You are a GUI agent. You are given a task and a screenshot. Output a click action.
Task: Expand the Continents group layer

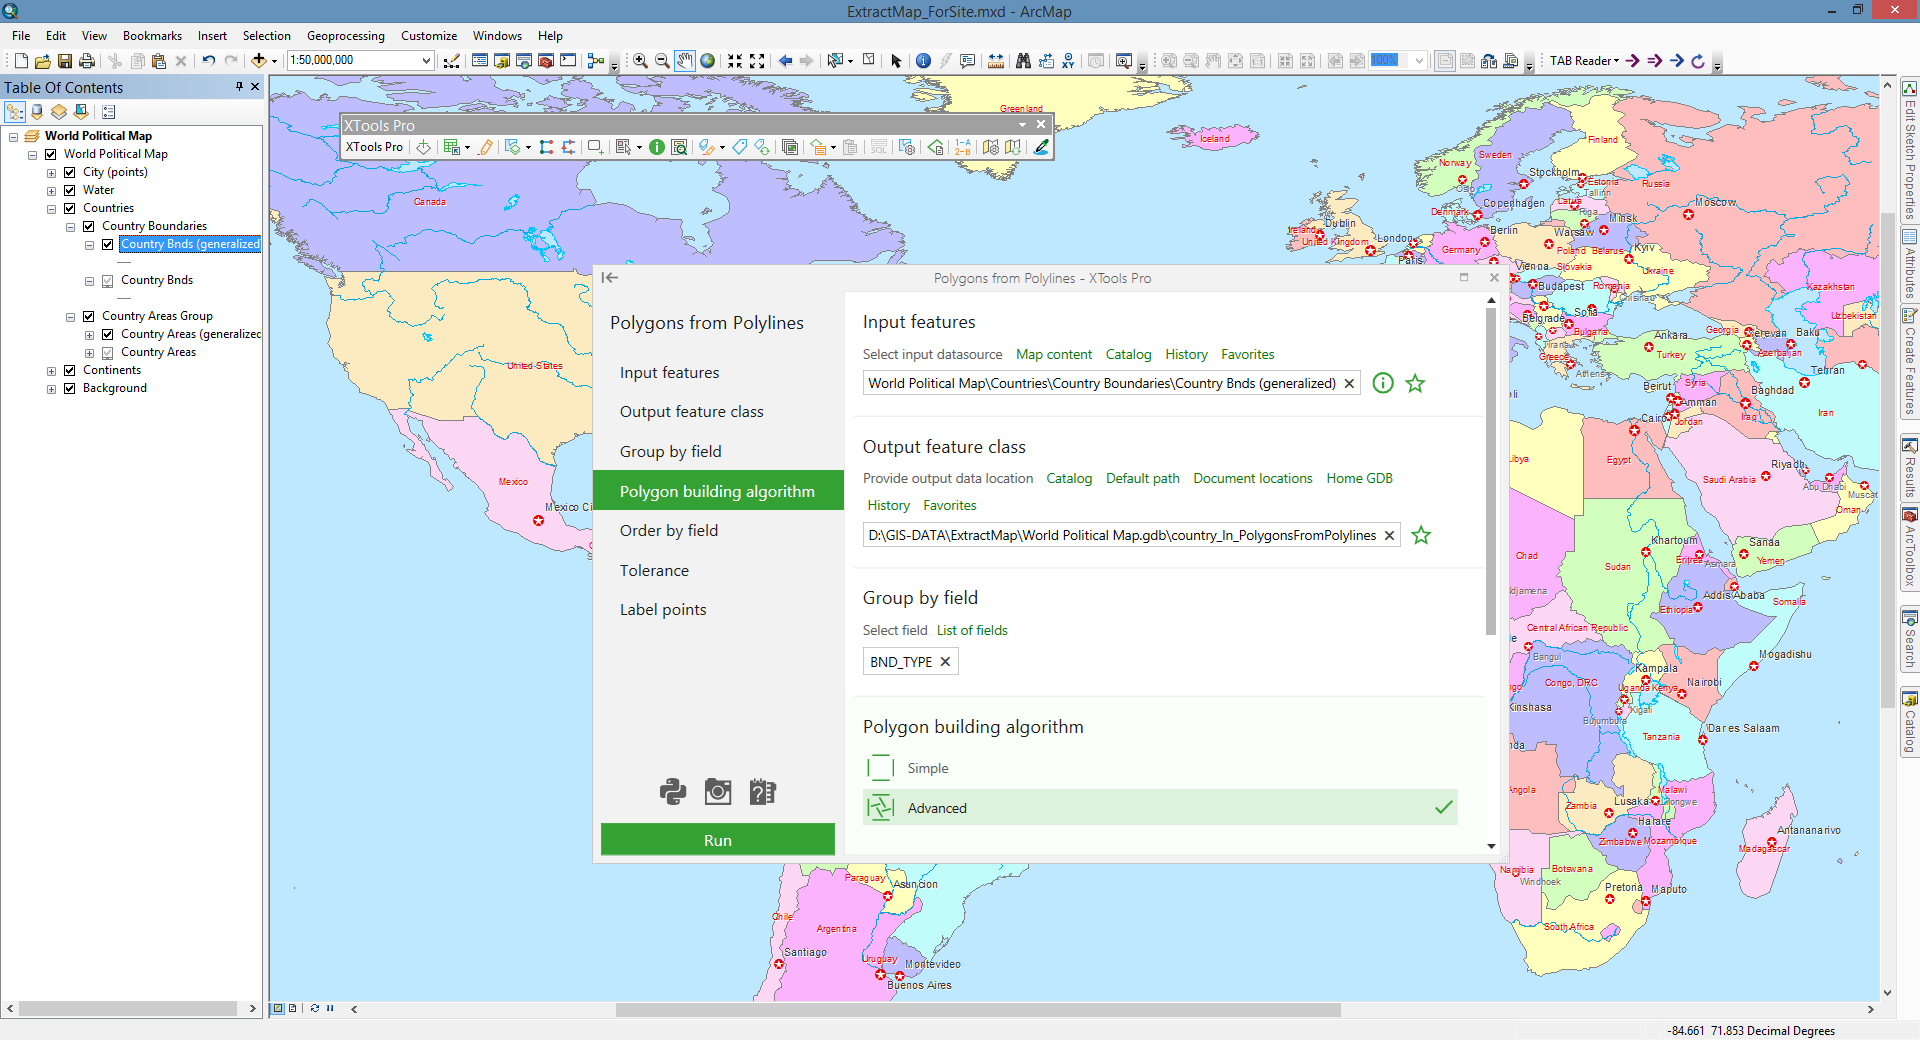tap(52, 371)
